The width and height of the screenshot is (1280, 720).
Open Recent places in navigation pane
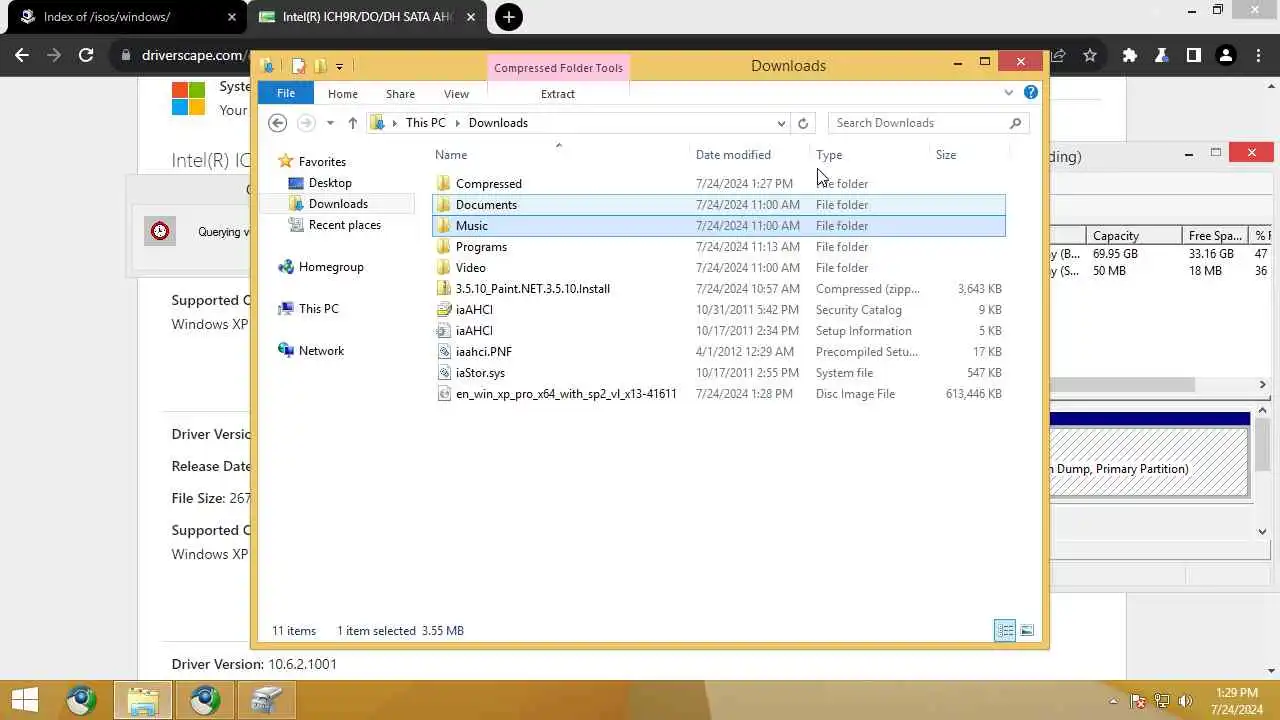click(x=344, y=225)
